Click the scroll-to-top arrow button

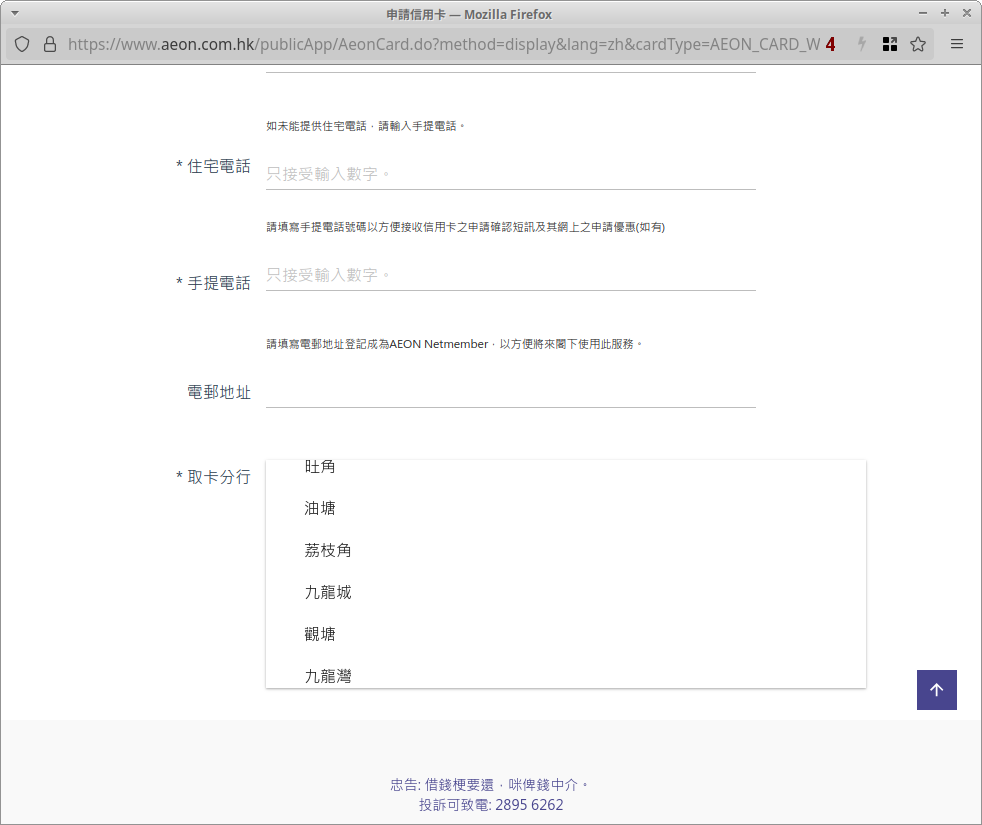coord(937,690)
